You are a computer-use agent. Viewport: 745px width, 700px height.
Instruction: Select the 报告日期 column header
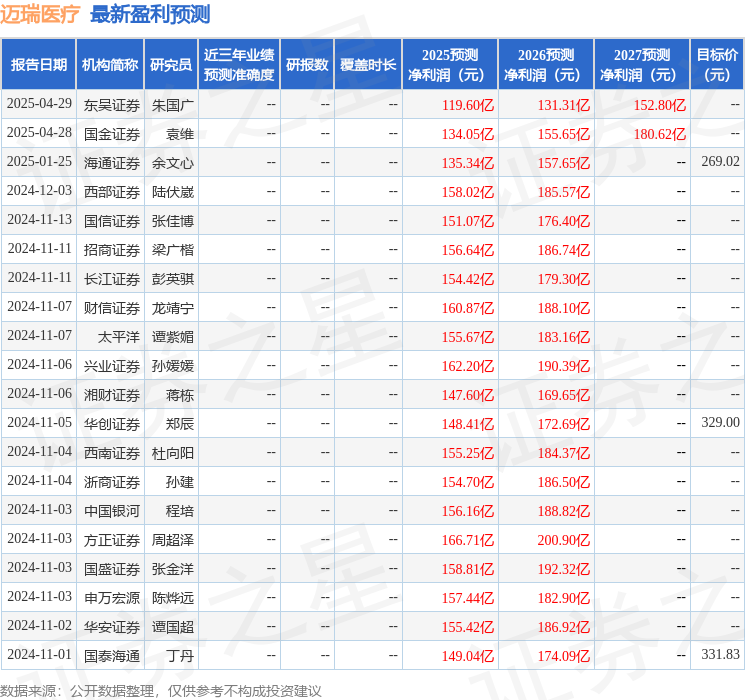pyautogui.click(x=38, y=64)
